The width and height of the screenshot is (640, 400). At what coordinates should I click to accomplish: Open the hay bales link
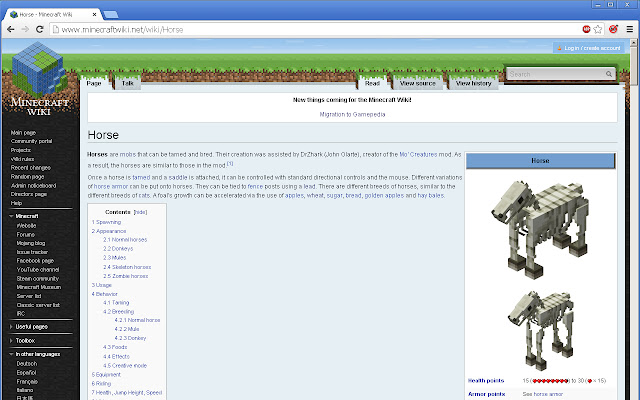click(430, 196)
